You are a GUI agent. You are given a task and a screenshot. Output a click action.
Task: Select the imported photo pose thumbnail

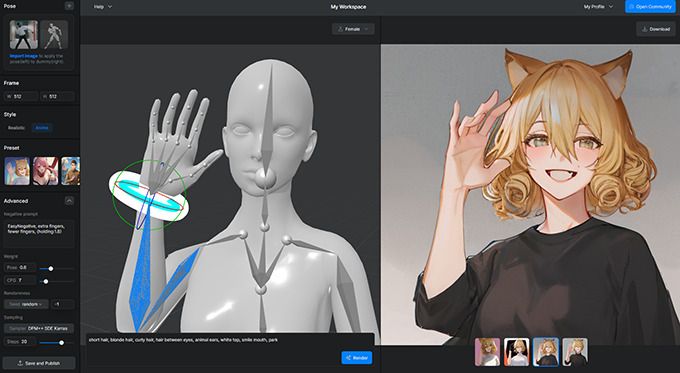(x=24, y=35)
